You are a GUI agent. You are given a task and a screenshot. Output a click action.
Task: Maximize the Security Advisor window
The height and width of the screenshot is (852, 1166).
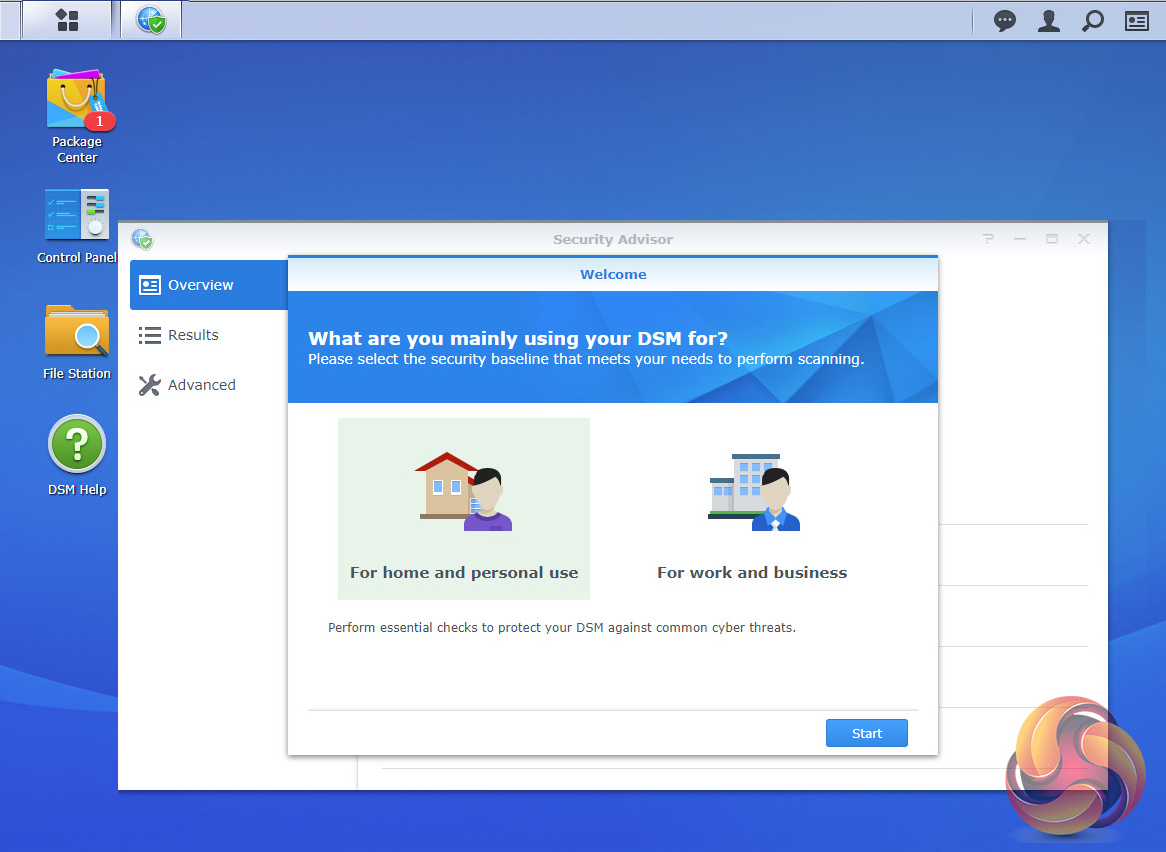click(1051, 239)
